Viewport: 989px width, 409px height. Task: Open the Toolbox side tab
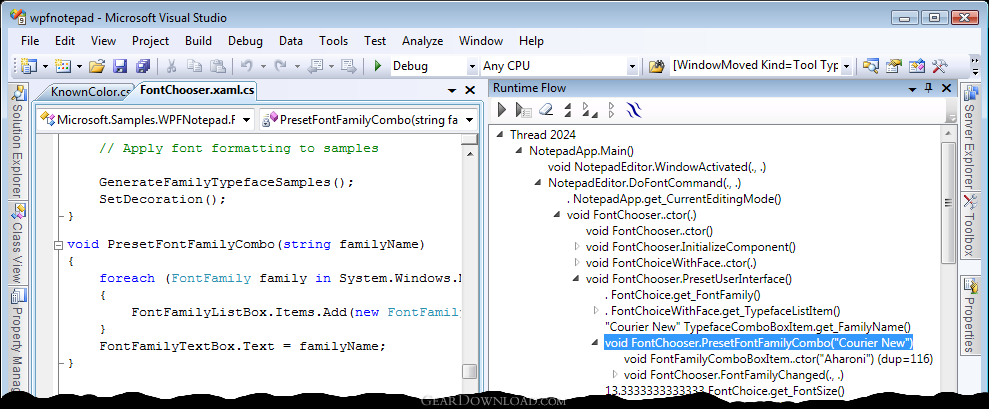[969, 225]
